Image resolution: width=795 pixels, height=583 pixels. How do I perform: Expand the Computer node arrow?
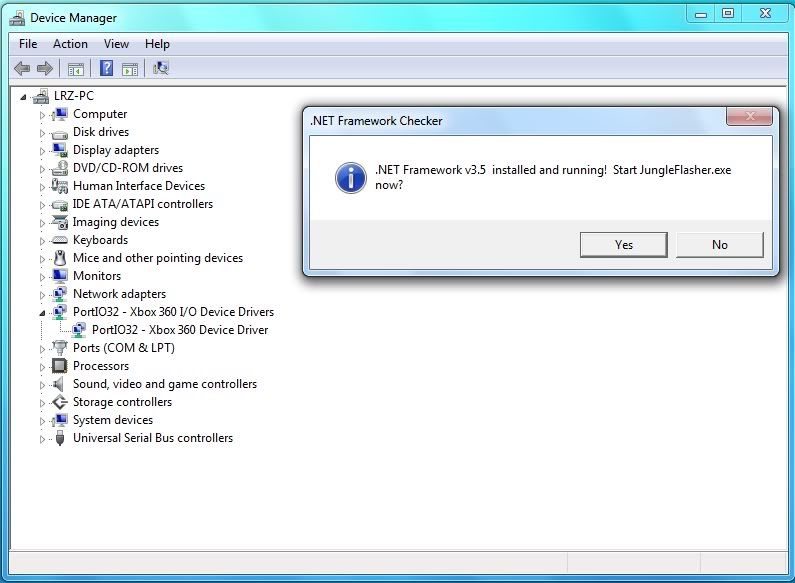click(43, 115)
